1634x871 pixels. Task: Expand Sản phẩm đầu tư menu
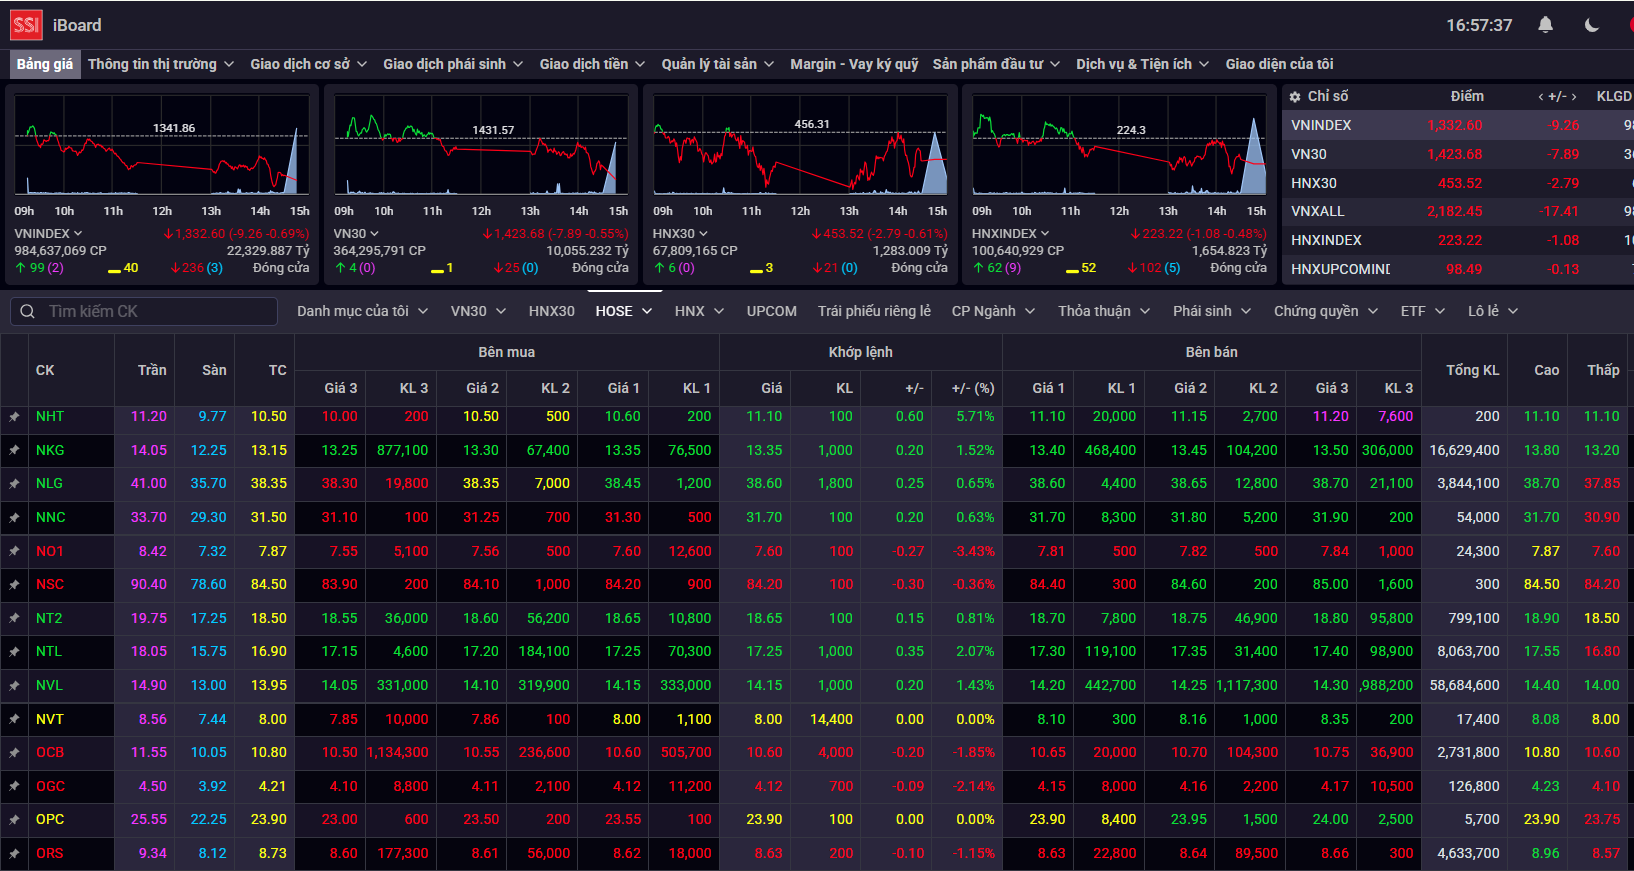tap(996, 64)
